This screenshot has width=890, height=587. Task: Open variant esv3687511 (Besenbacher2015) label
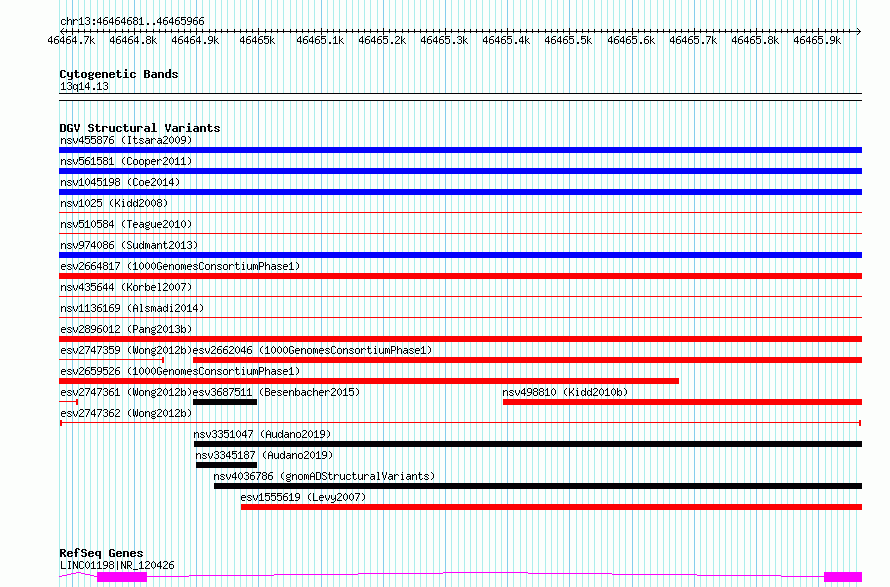[x=276, y=392]
